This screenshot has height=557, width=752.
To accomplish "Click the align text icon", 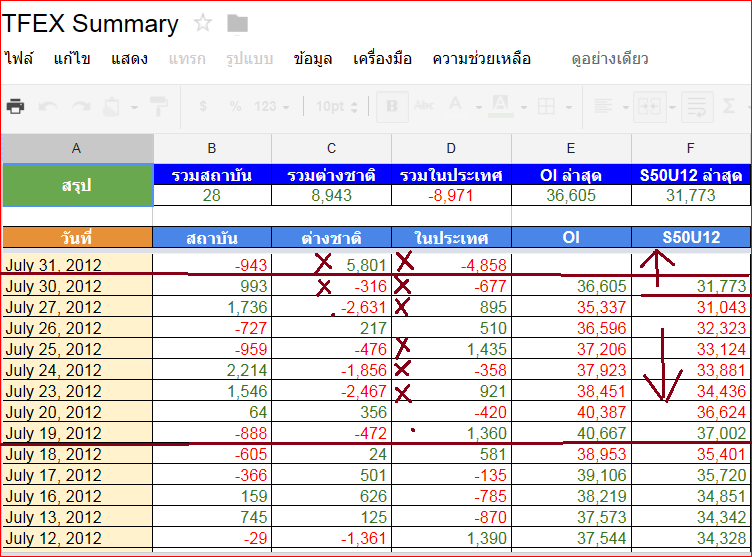I will (603, 106).
